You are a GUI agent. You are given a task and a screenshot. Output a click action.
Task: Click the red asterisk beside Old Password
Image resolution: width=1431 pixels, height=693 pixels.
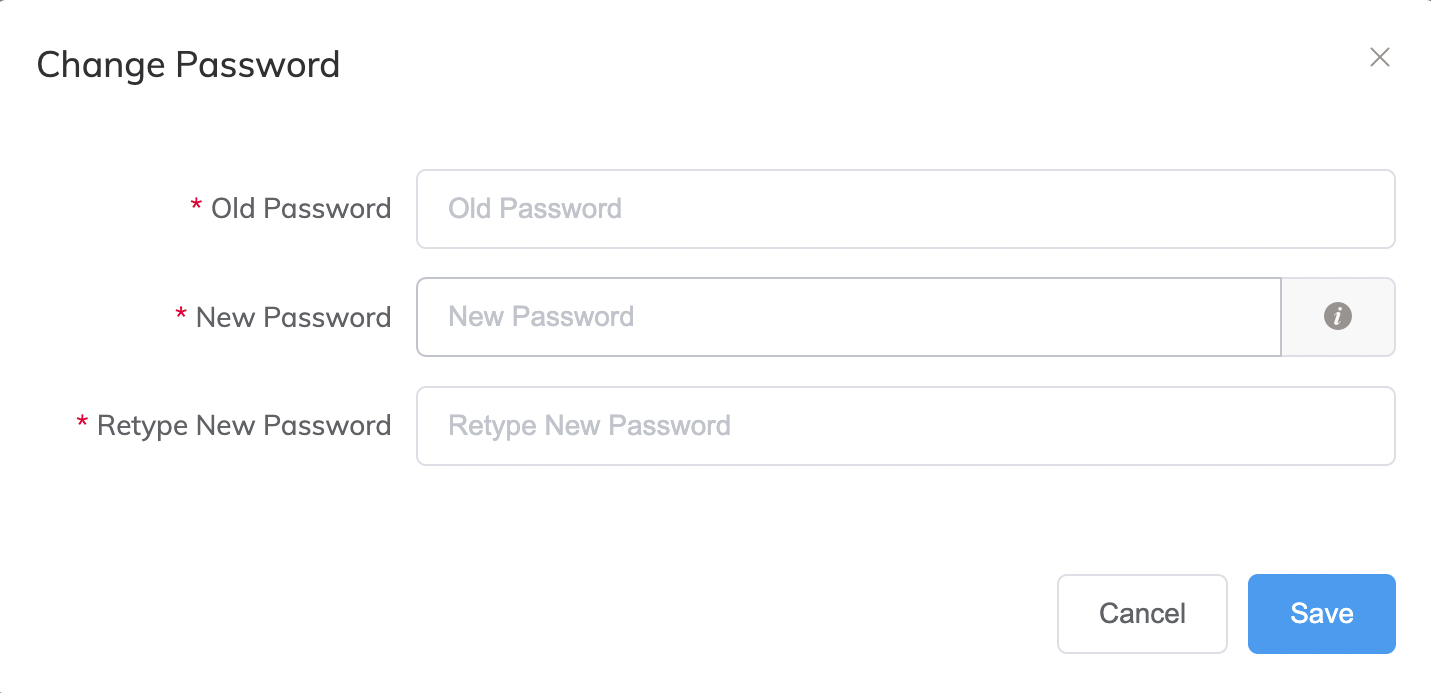click(197, 208)
